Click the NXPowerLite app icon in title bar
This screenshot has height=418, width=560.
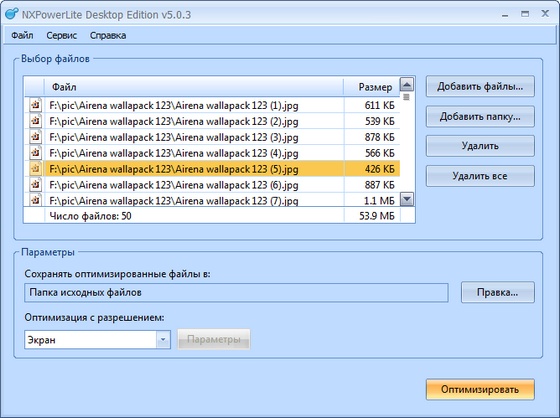pos(12,14)
